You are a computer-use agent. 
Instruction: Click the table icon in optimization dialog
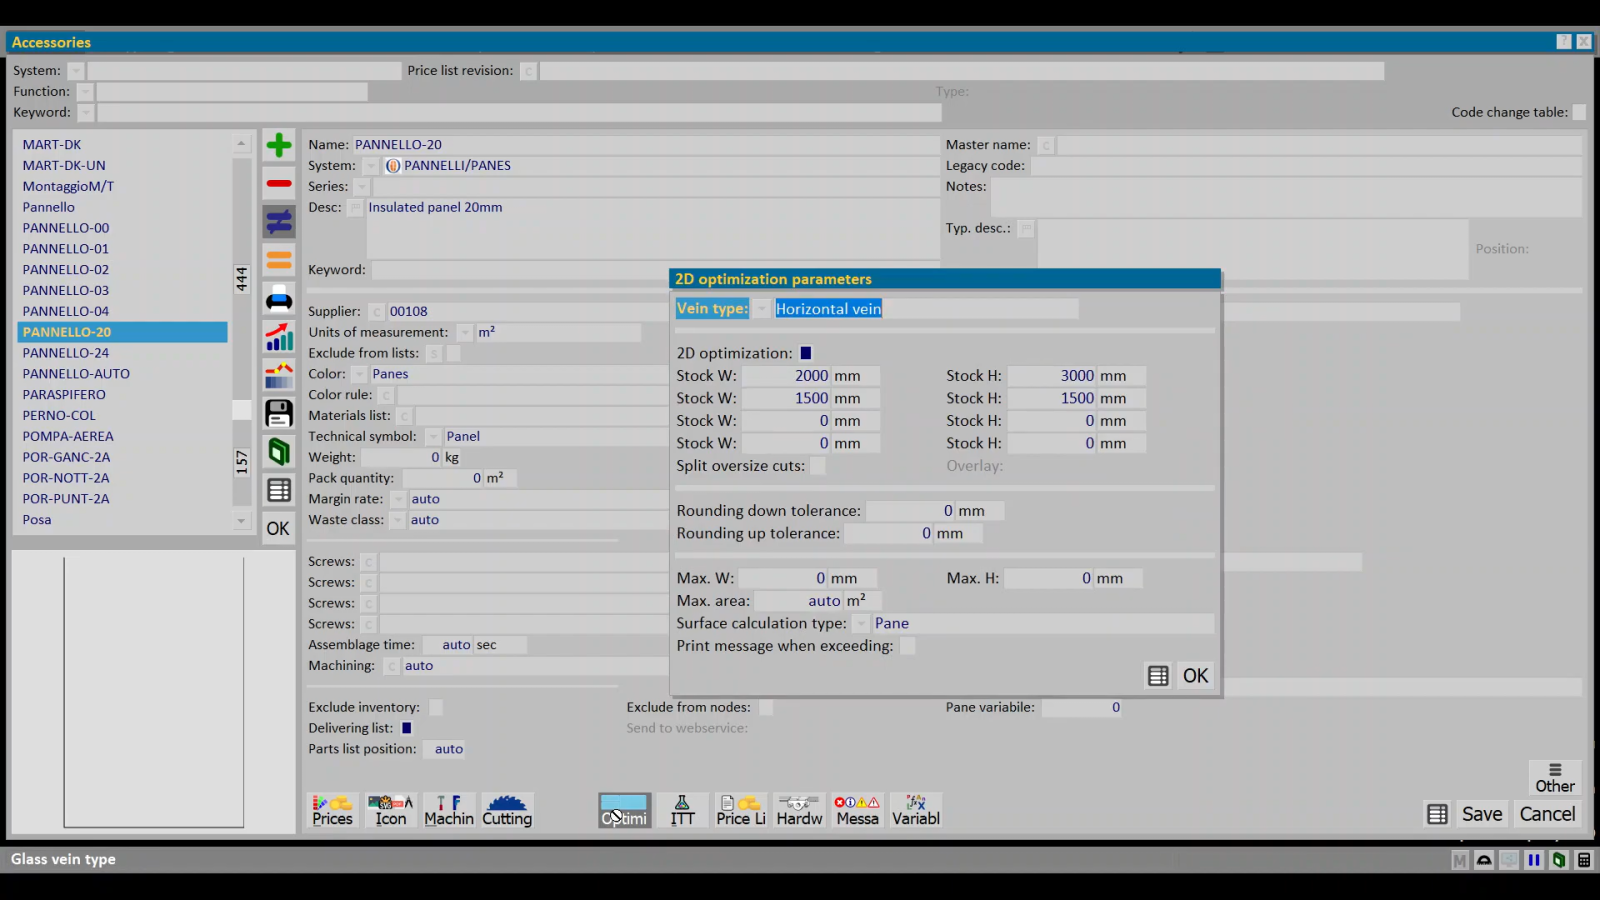point(1158,676)
